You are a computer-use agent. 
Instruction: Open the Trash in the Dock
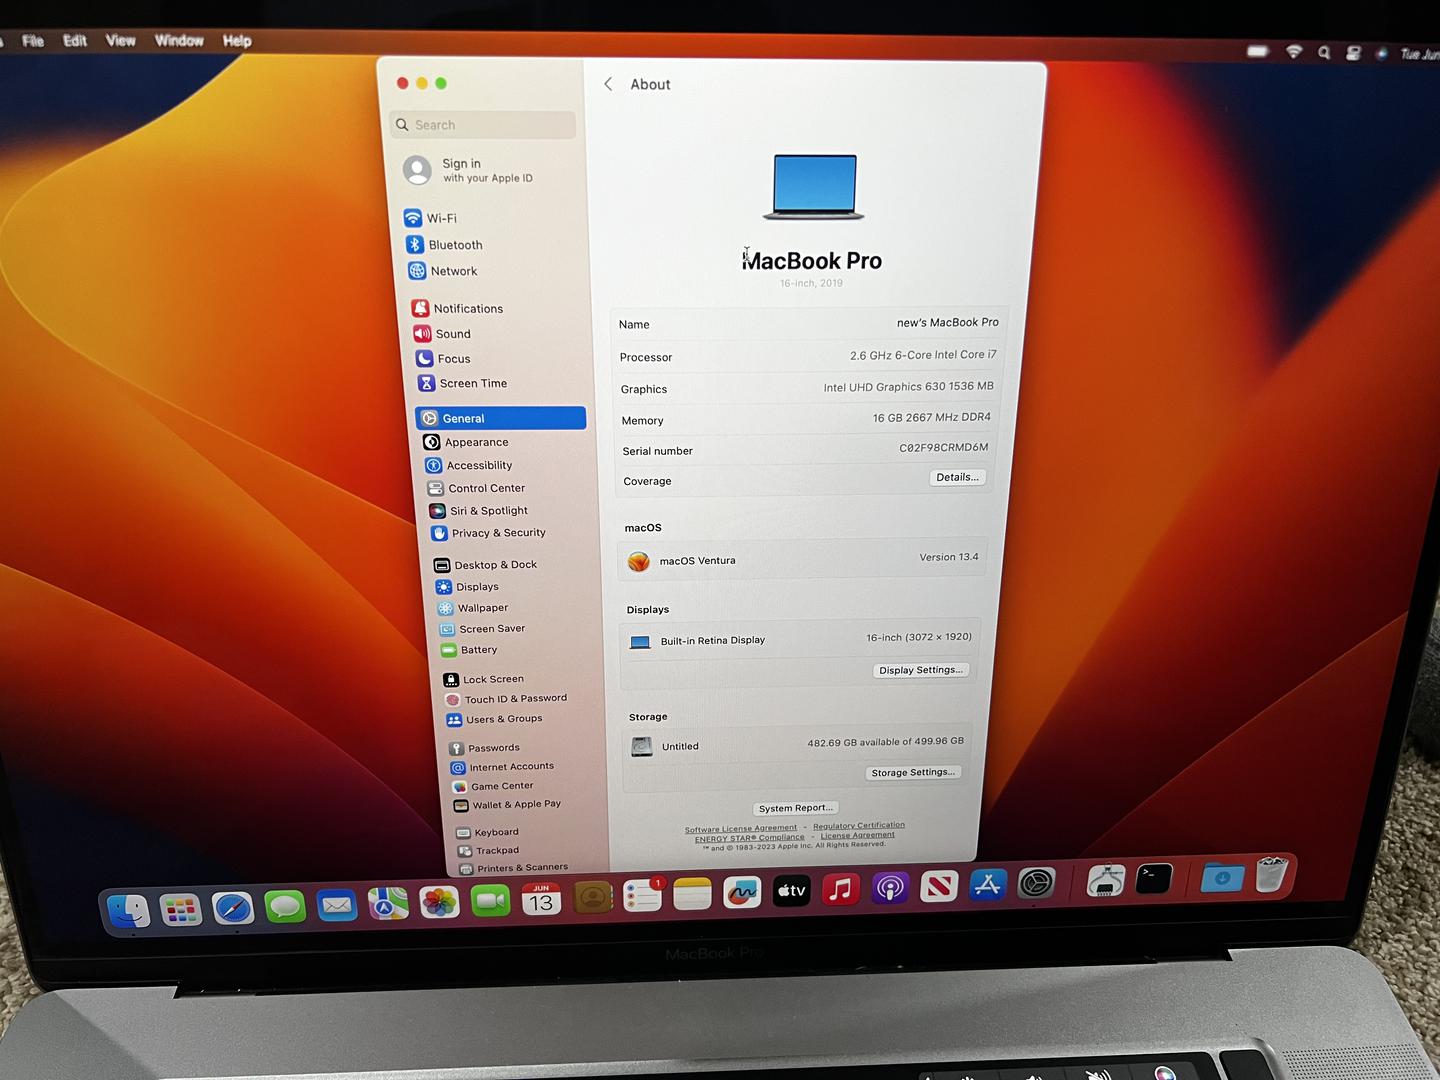[1271, 875]
